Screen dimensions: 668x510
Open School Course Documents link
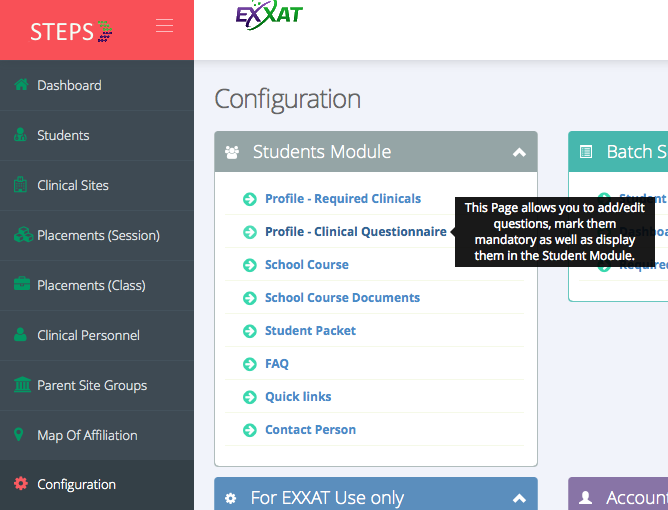pyautogui.click(x=342, y=298)
